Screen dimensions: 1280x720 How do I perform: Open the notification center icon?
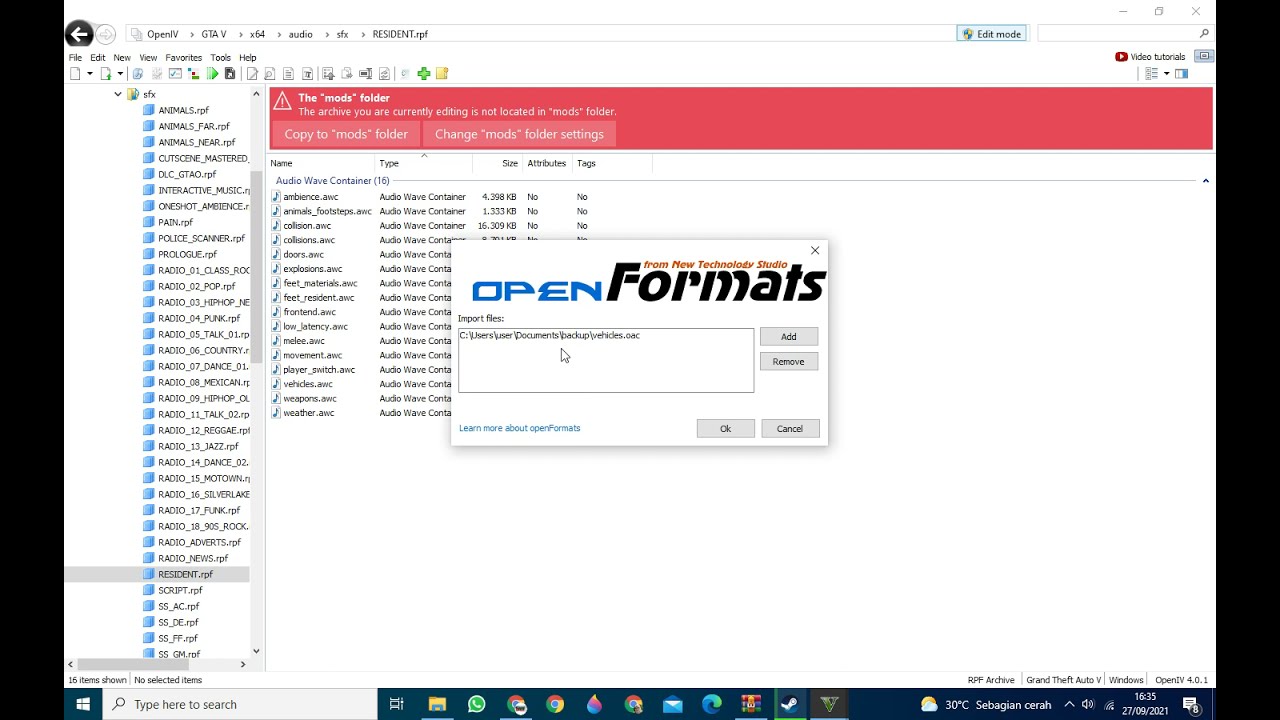coord(1191,704)
